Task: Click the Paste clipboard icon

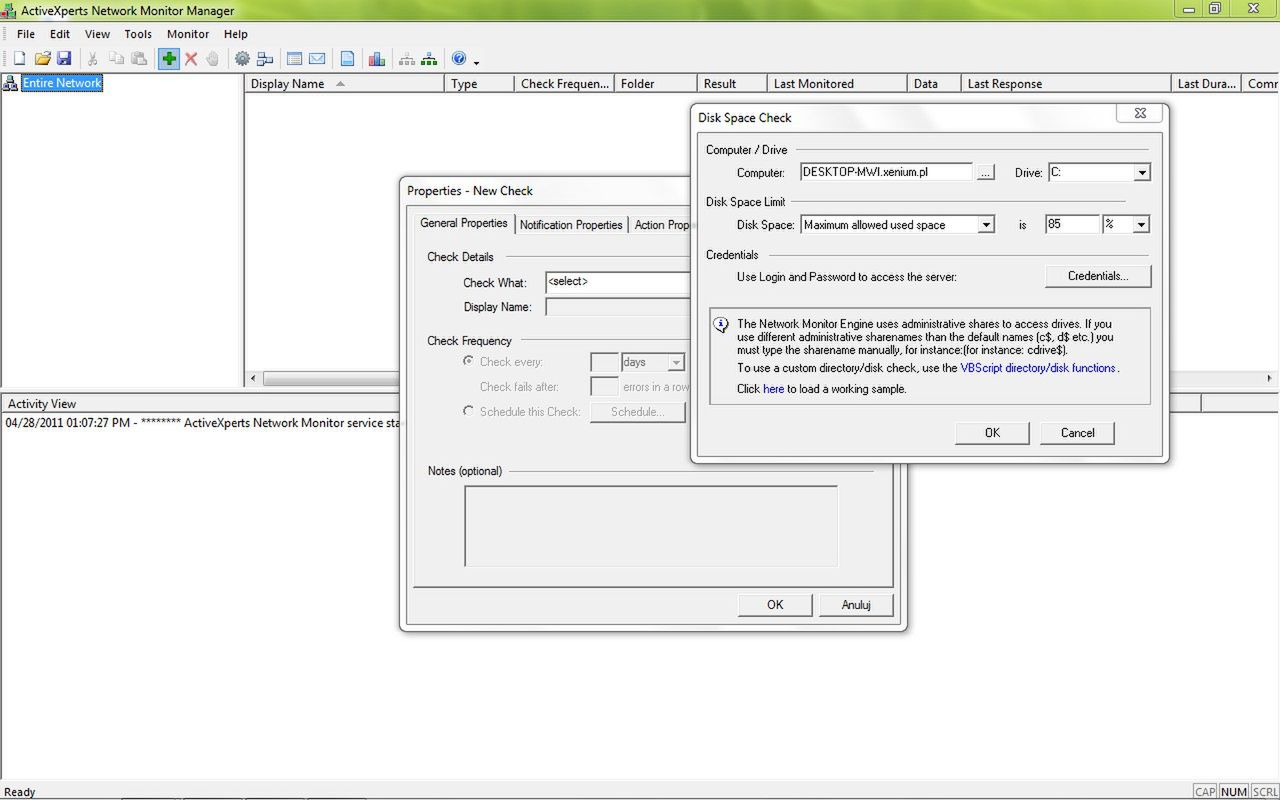Action: pyautogui.click(x=139, y=59)
